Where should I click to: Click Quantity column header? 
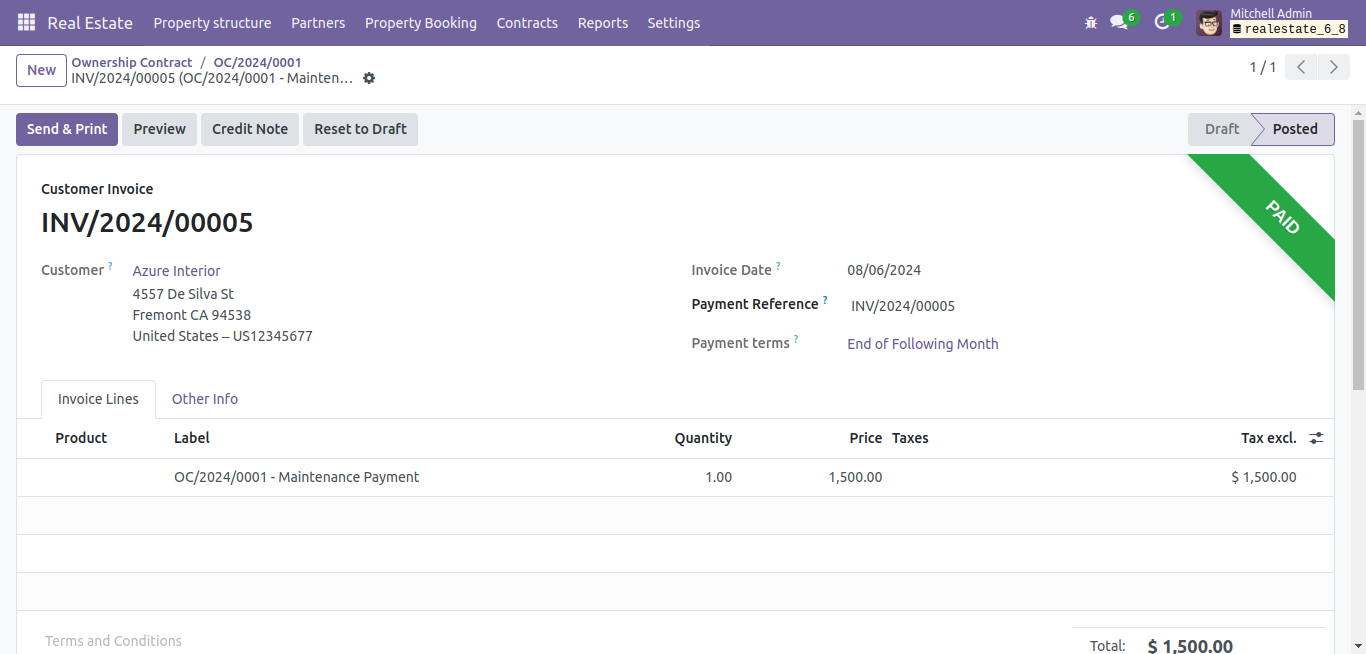tap(703, 438)
